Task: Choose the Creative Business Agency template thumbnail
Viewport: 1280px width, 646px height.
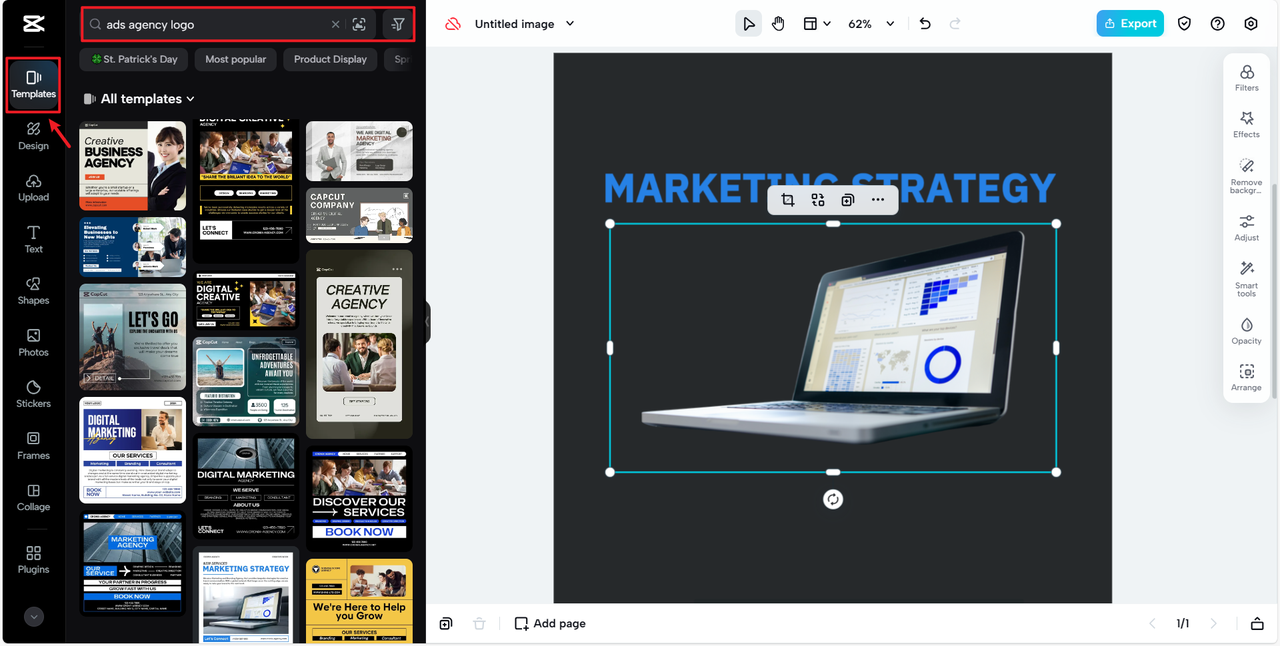Action: coord(133,166)
